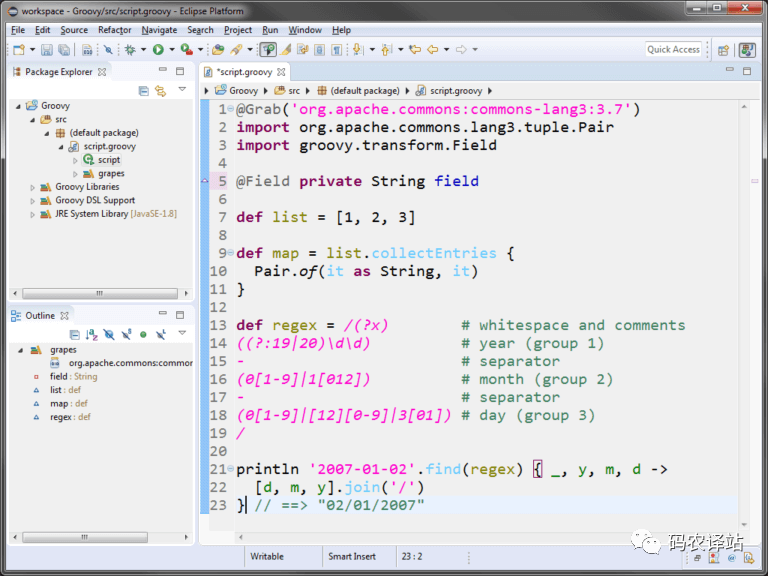Click the Run button in the toolbar

158,49
